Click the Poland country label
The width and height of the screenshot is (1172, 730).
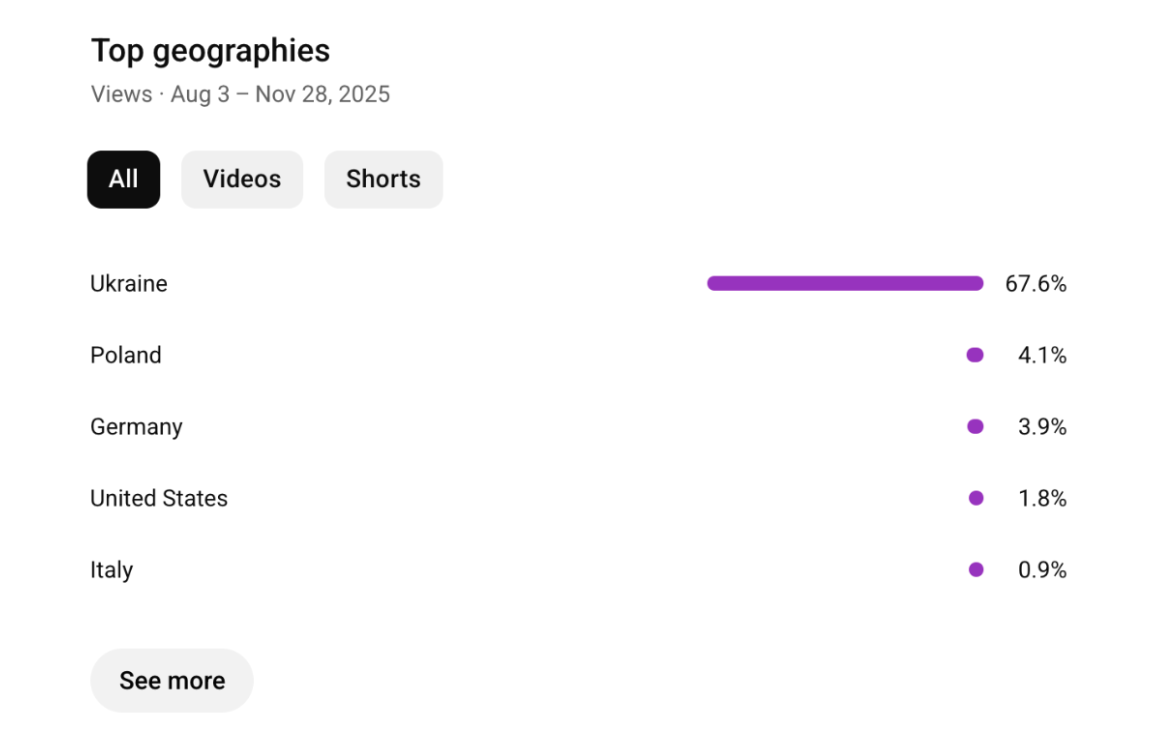click(126, 354)
